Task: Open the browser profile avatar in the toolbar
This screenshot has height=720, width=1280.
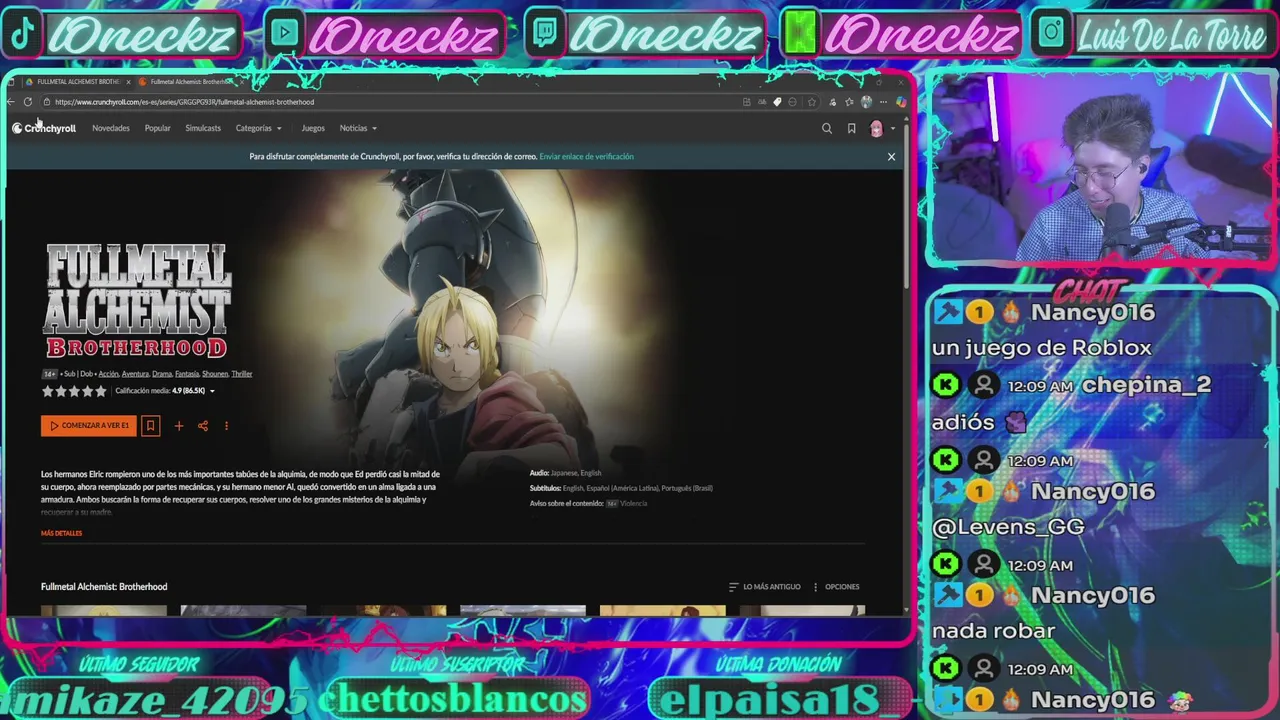Action: click(866, 102)
